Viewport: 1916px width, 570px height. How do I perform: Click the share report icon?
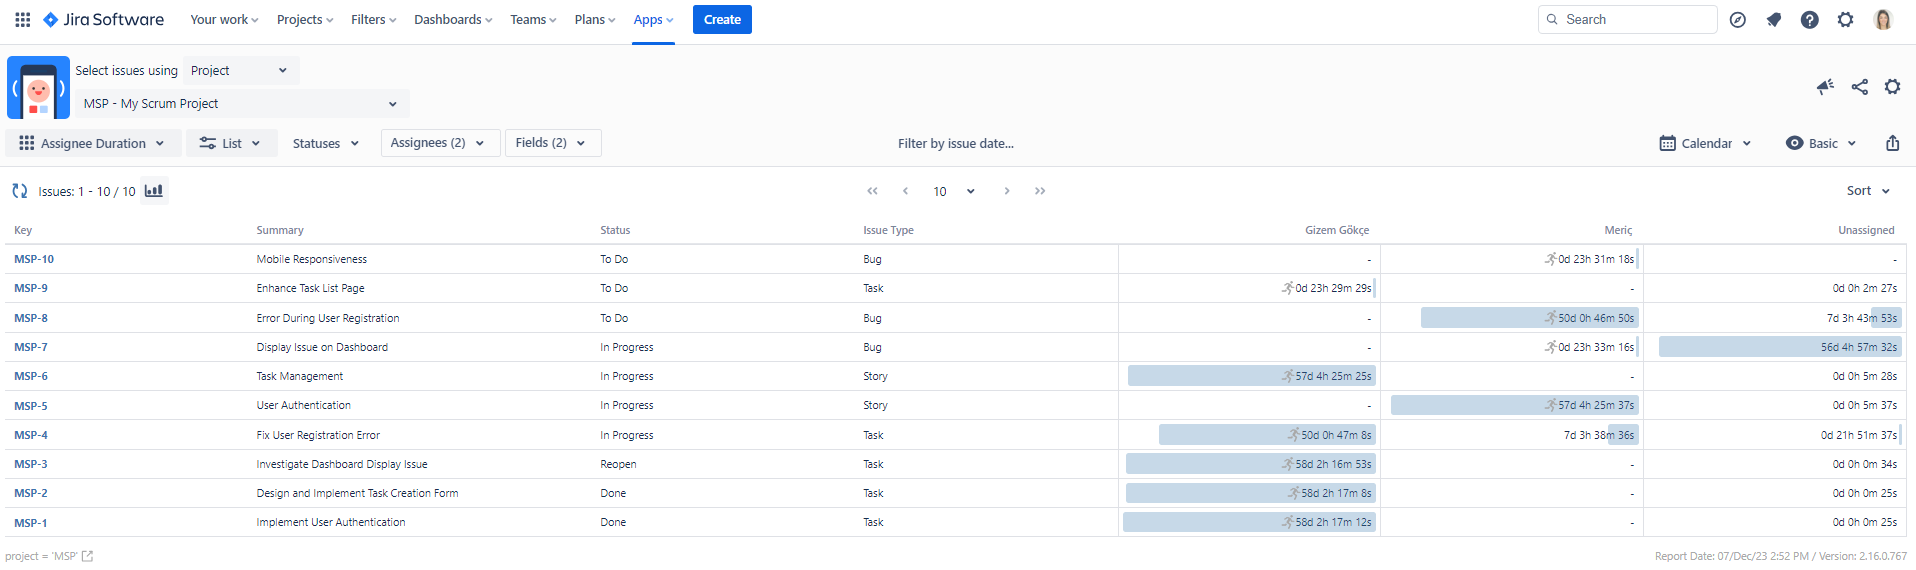click(x=1859, y=87)
